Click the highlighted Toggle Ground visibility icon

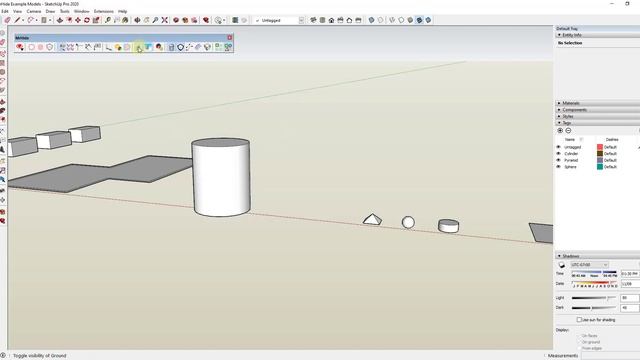[x=139, y=47]
